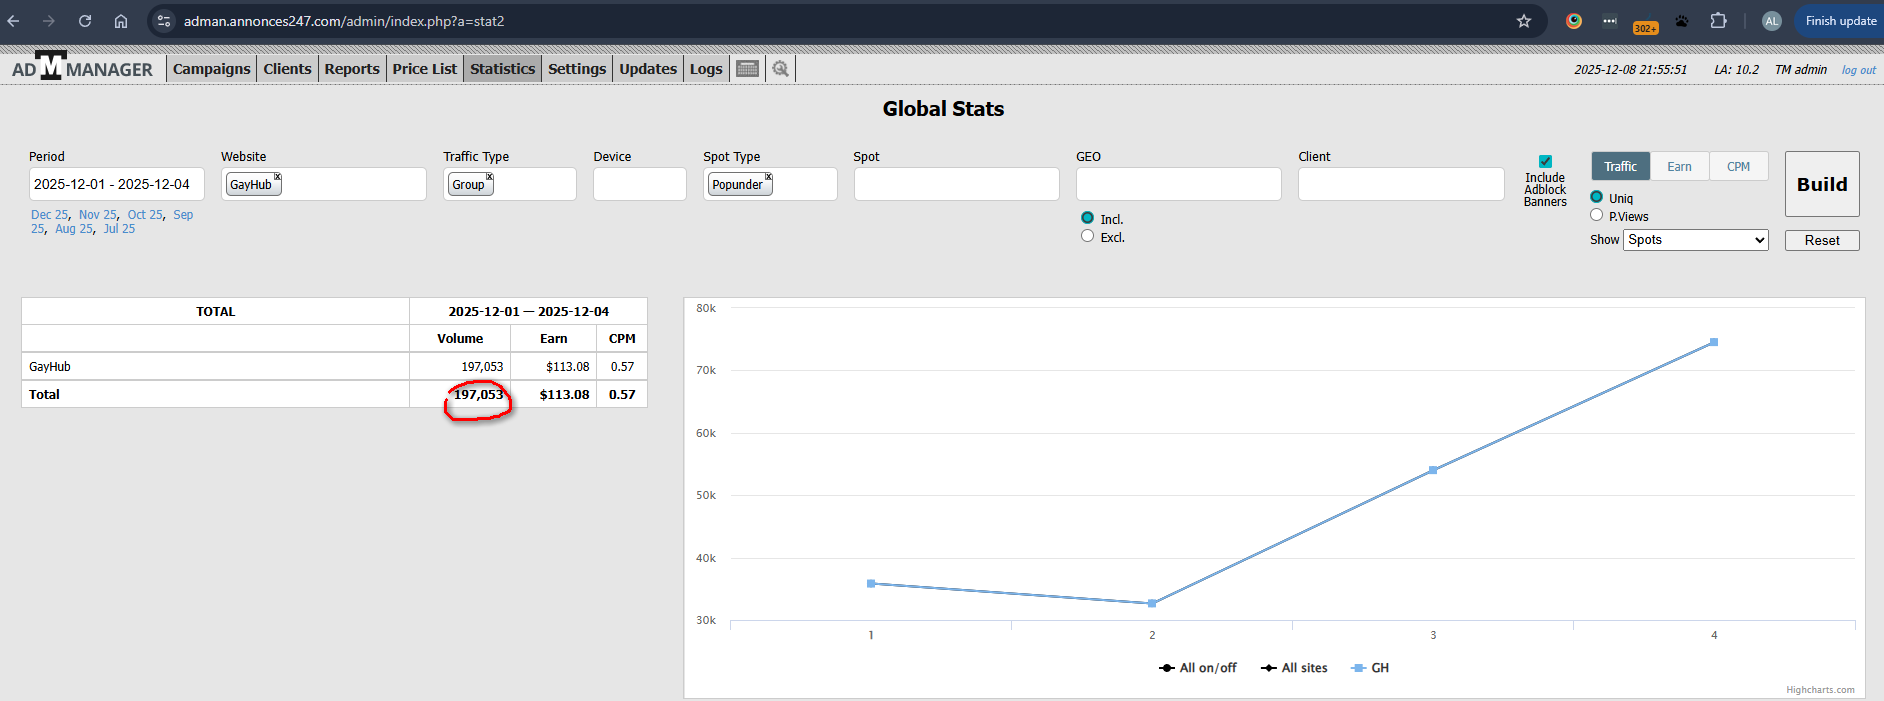
Task: Reload the page with the refresh icon
Action: [85, 21]
